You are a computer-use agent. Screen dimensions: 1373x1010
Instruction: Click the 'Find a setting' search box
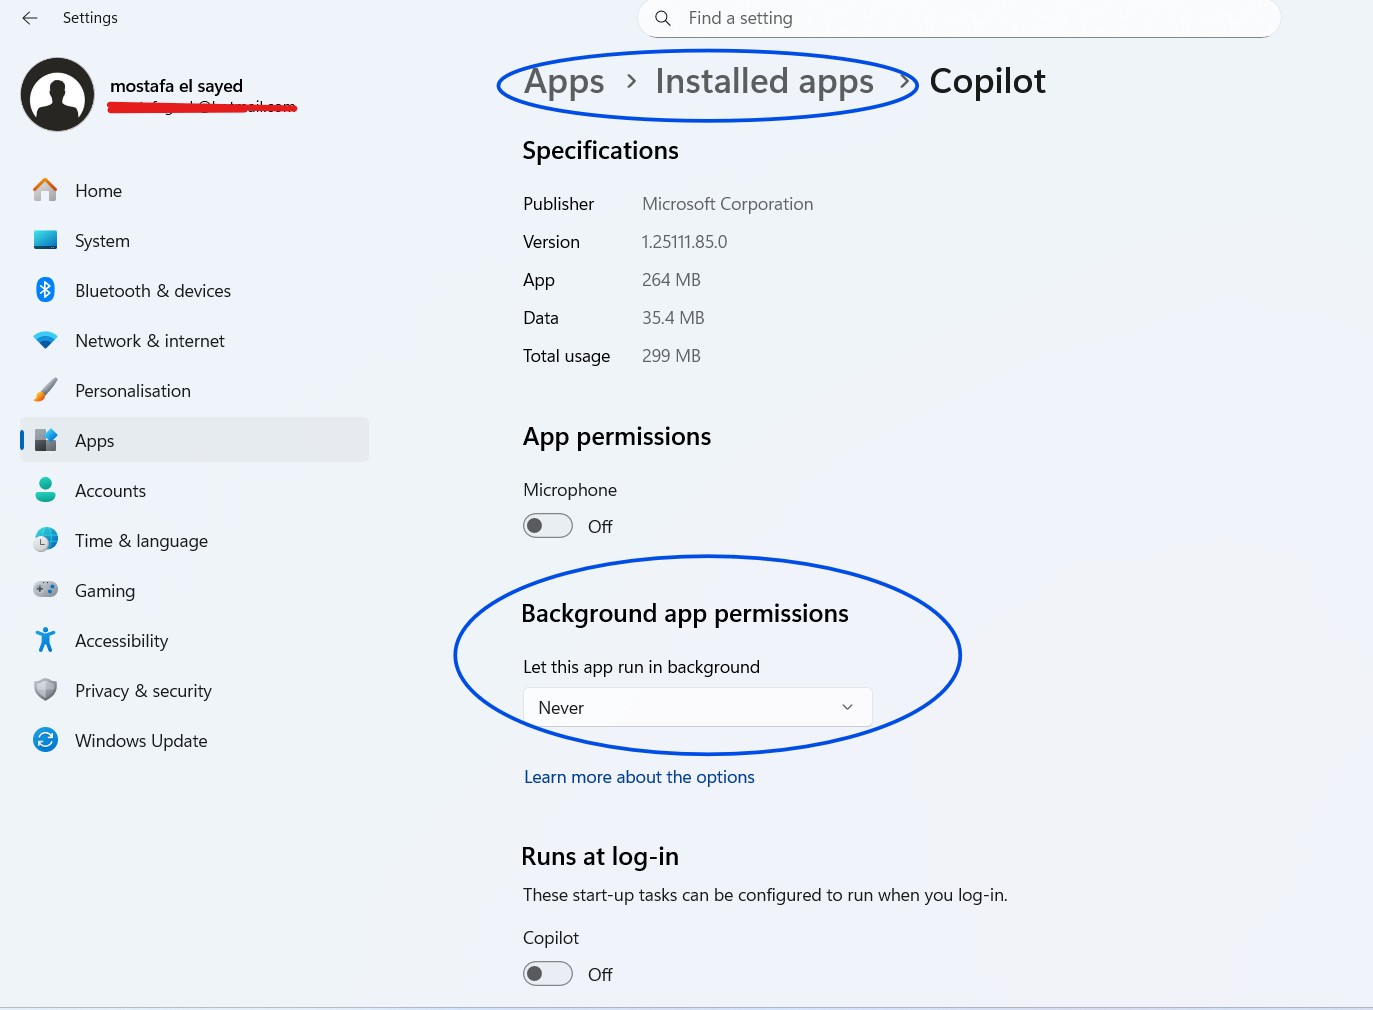[x=958, y=18]
